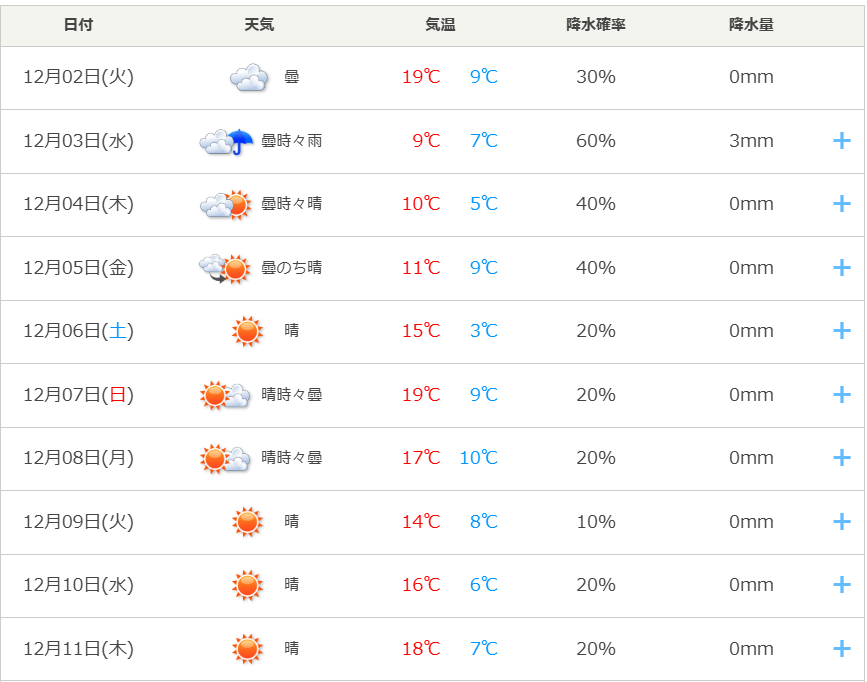Expand 12月06日 details with plus icon
Image resolution: width=867 pixels, height=682 pixels.
tap(841, 331)
